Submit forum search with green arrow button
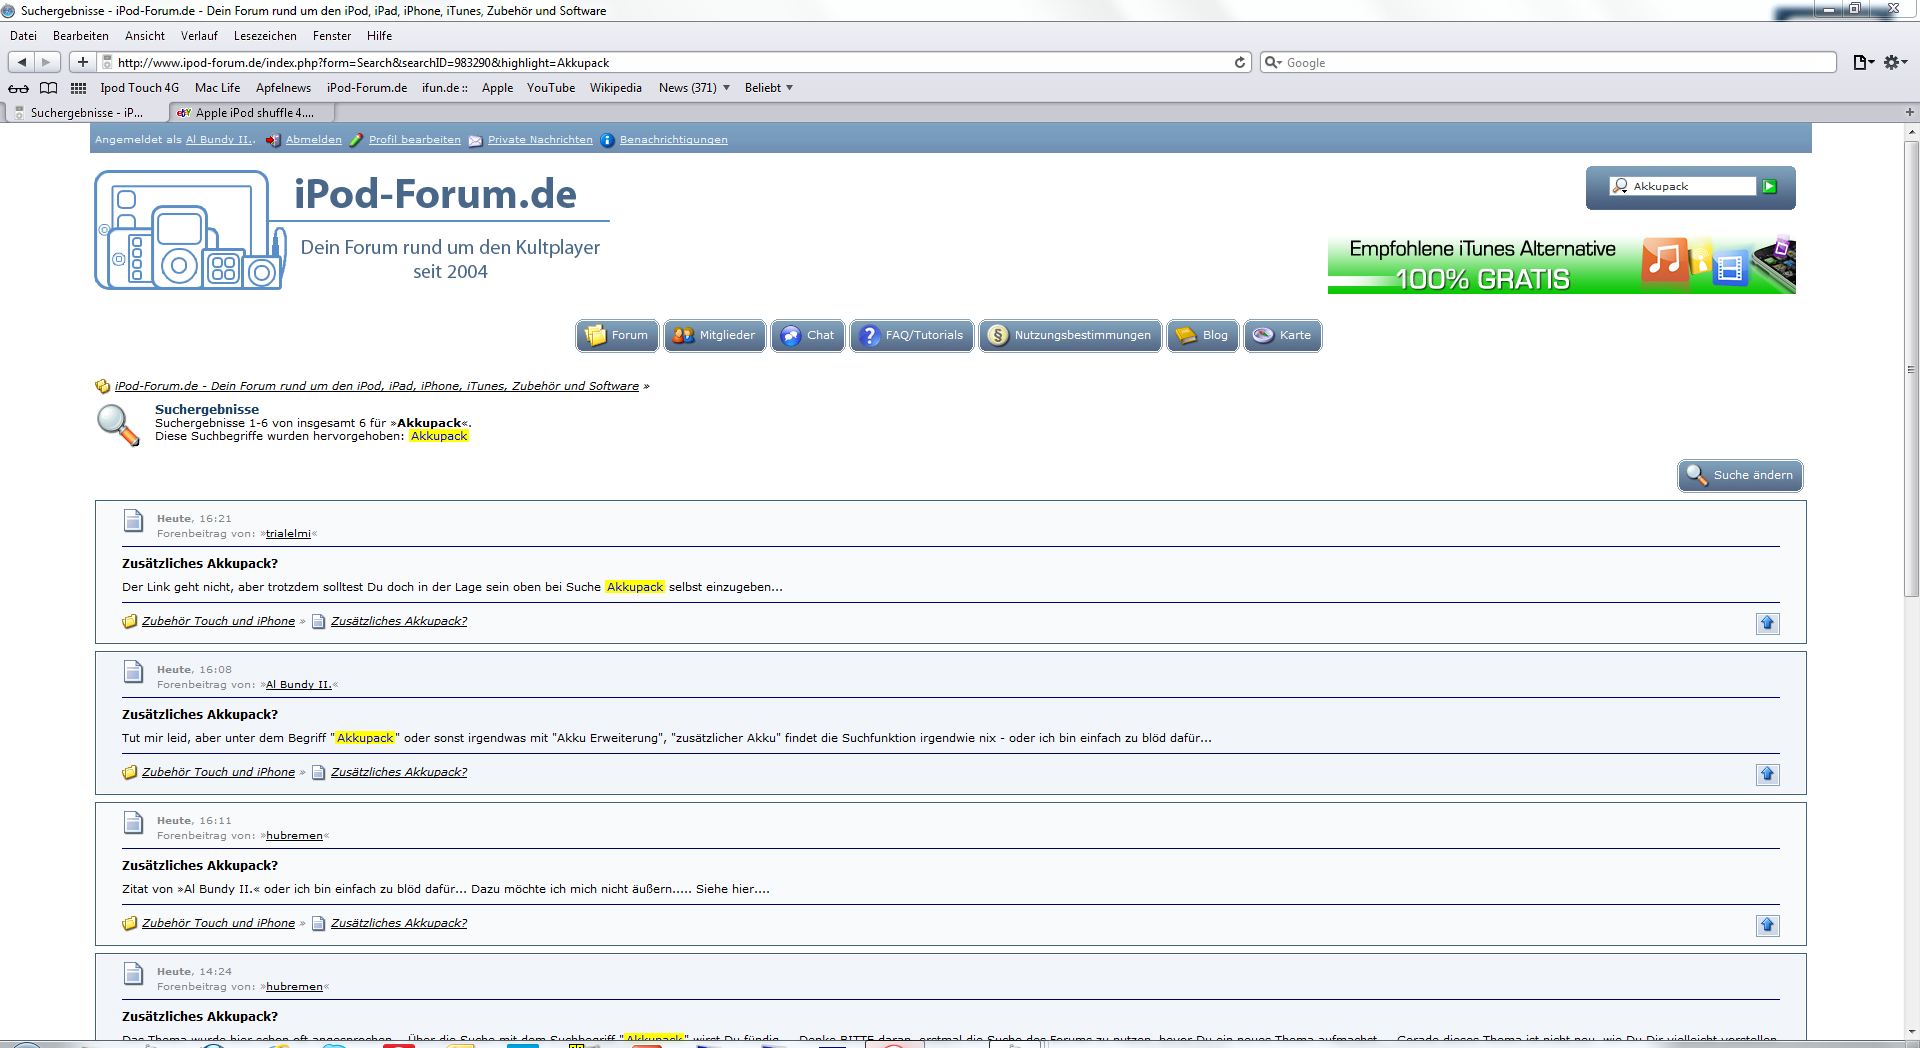Image resolution: width=1920 pixels, height=1048 pixels. (x=1769, y=186)
